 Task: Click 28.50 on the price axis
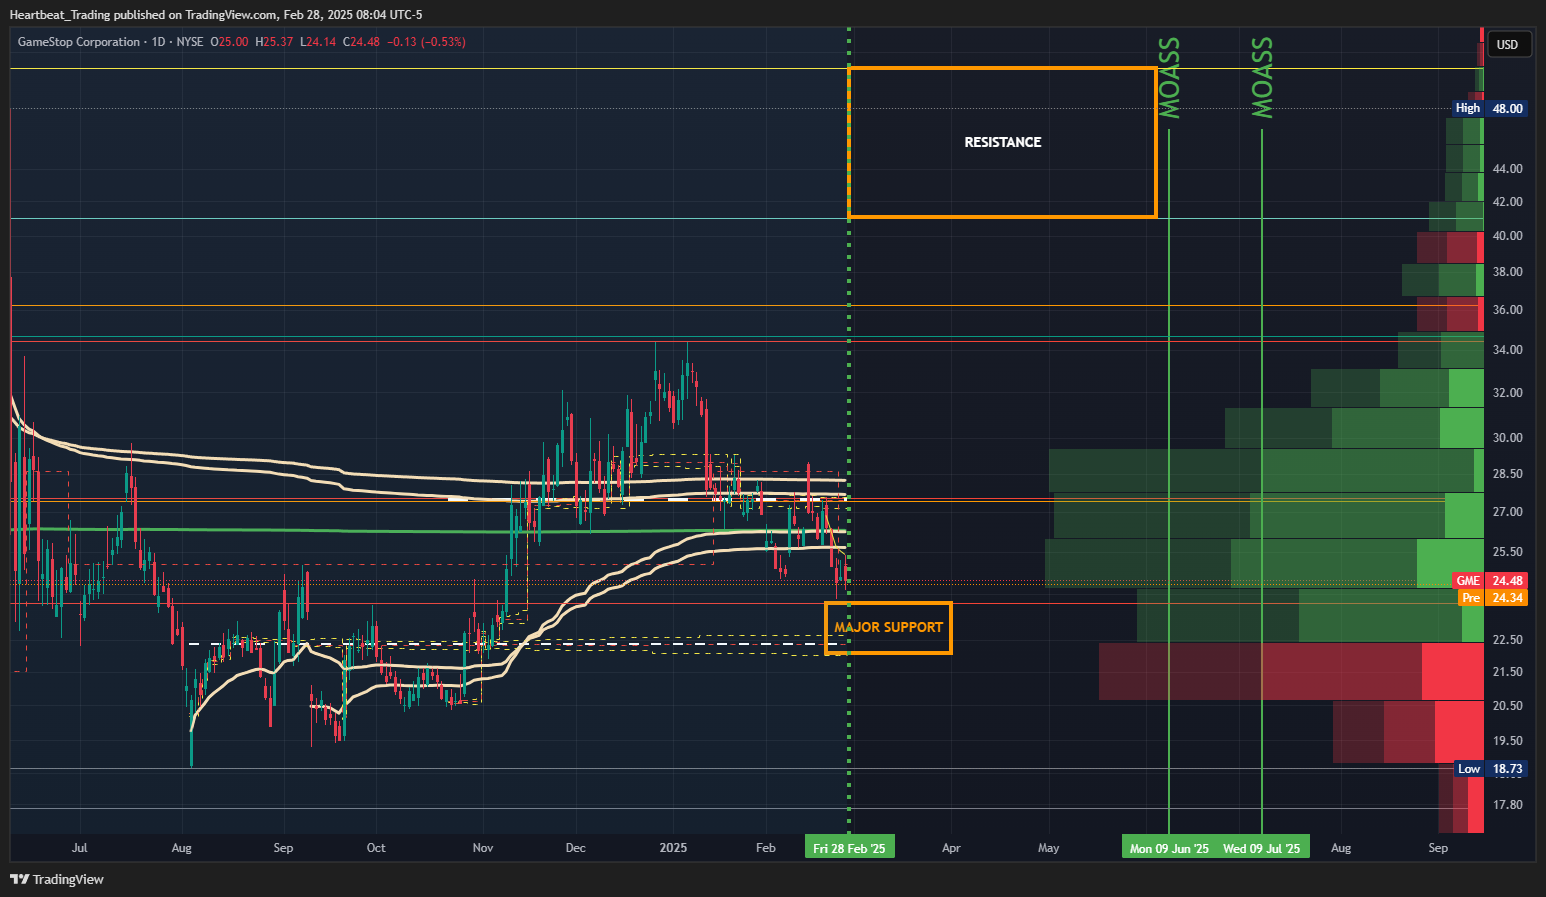[x=1508, y=474]
